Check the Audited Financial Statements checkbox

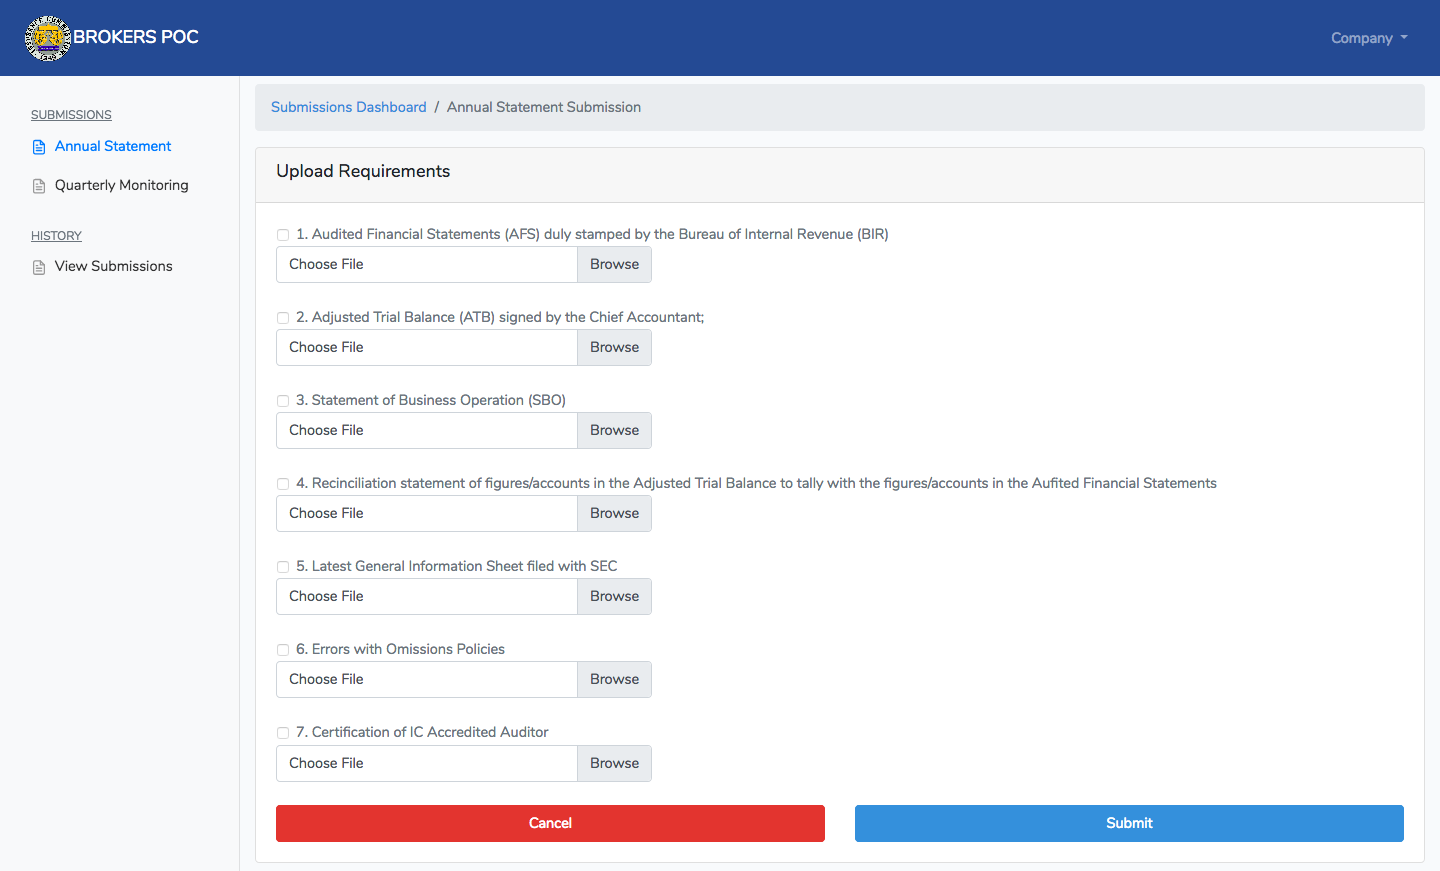click(283, 235)
